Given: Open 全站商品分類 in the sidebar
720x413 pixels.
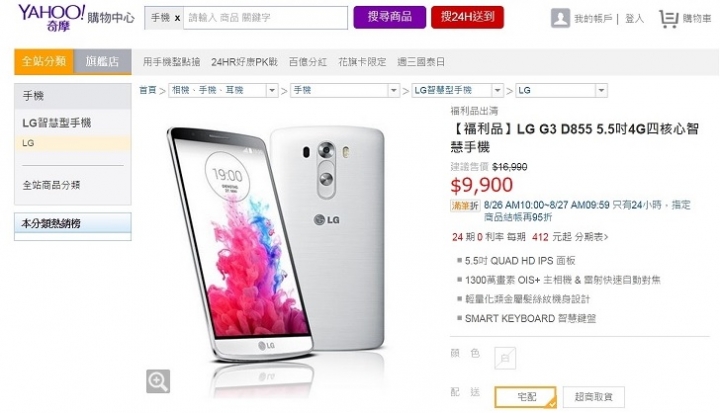Looking at the screenshot, I should click(x=51, y=185).
